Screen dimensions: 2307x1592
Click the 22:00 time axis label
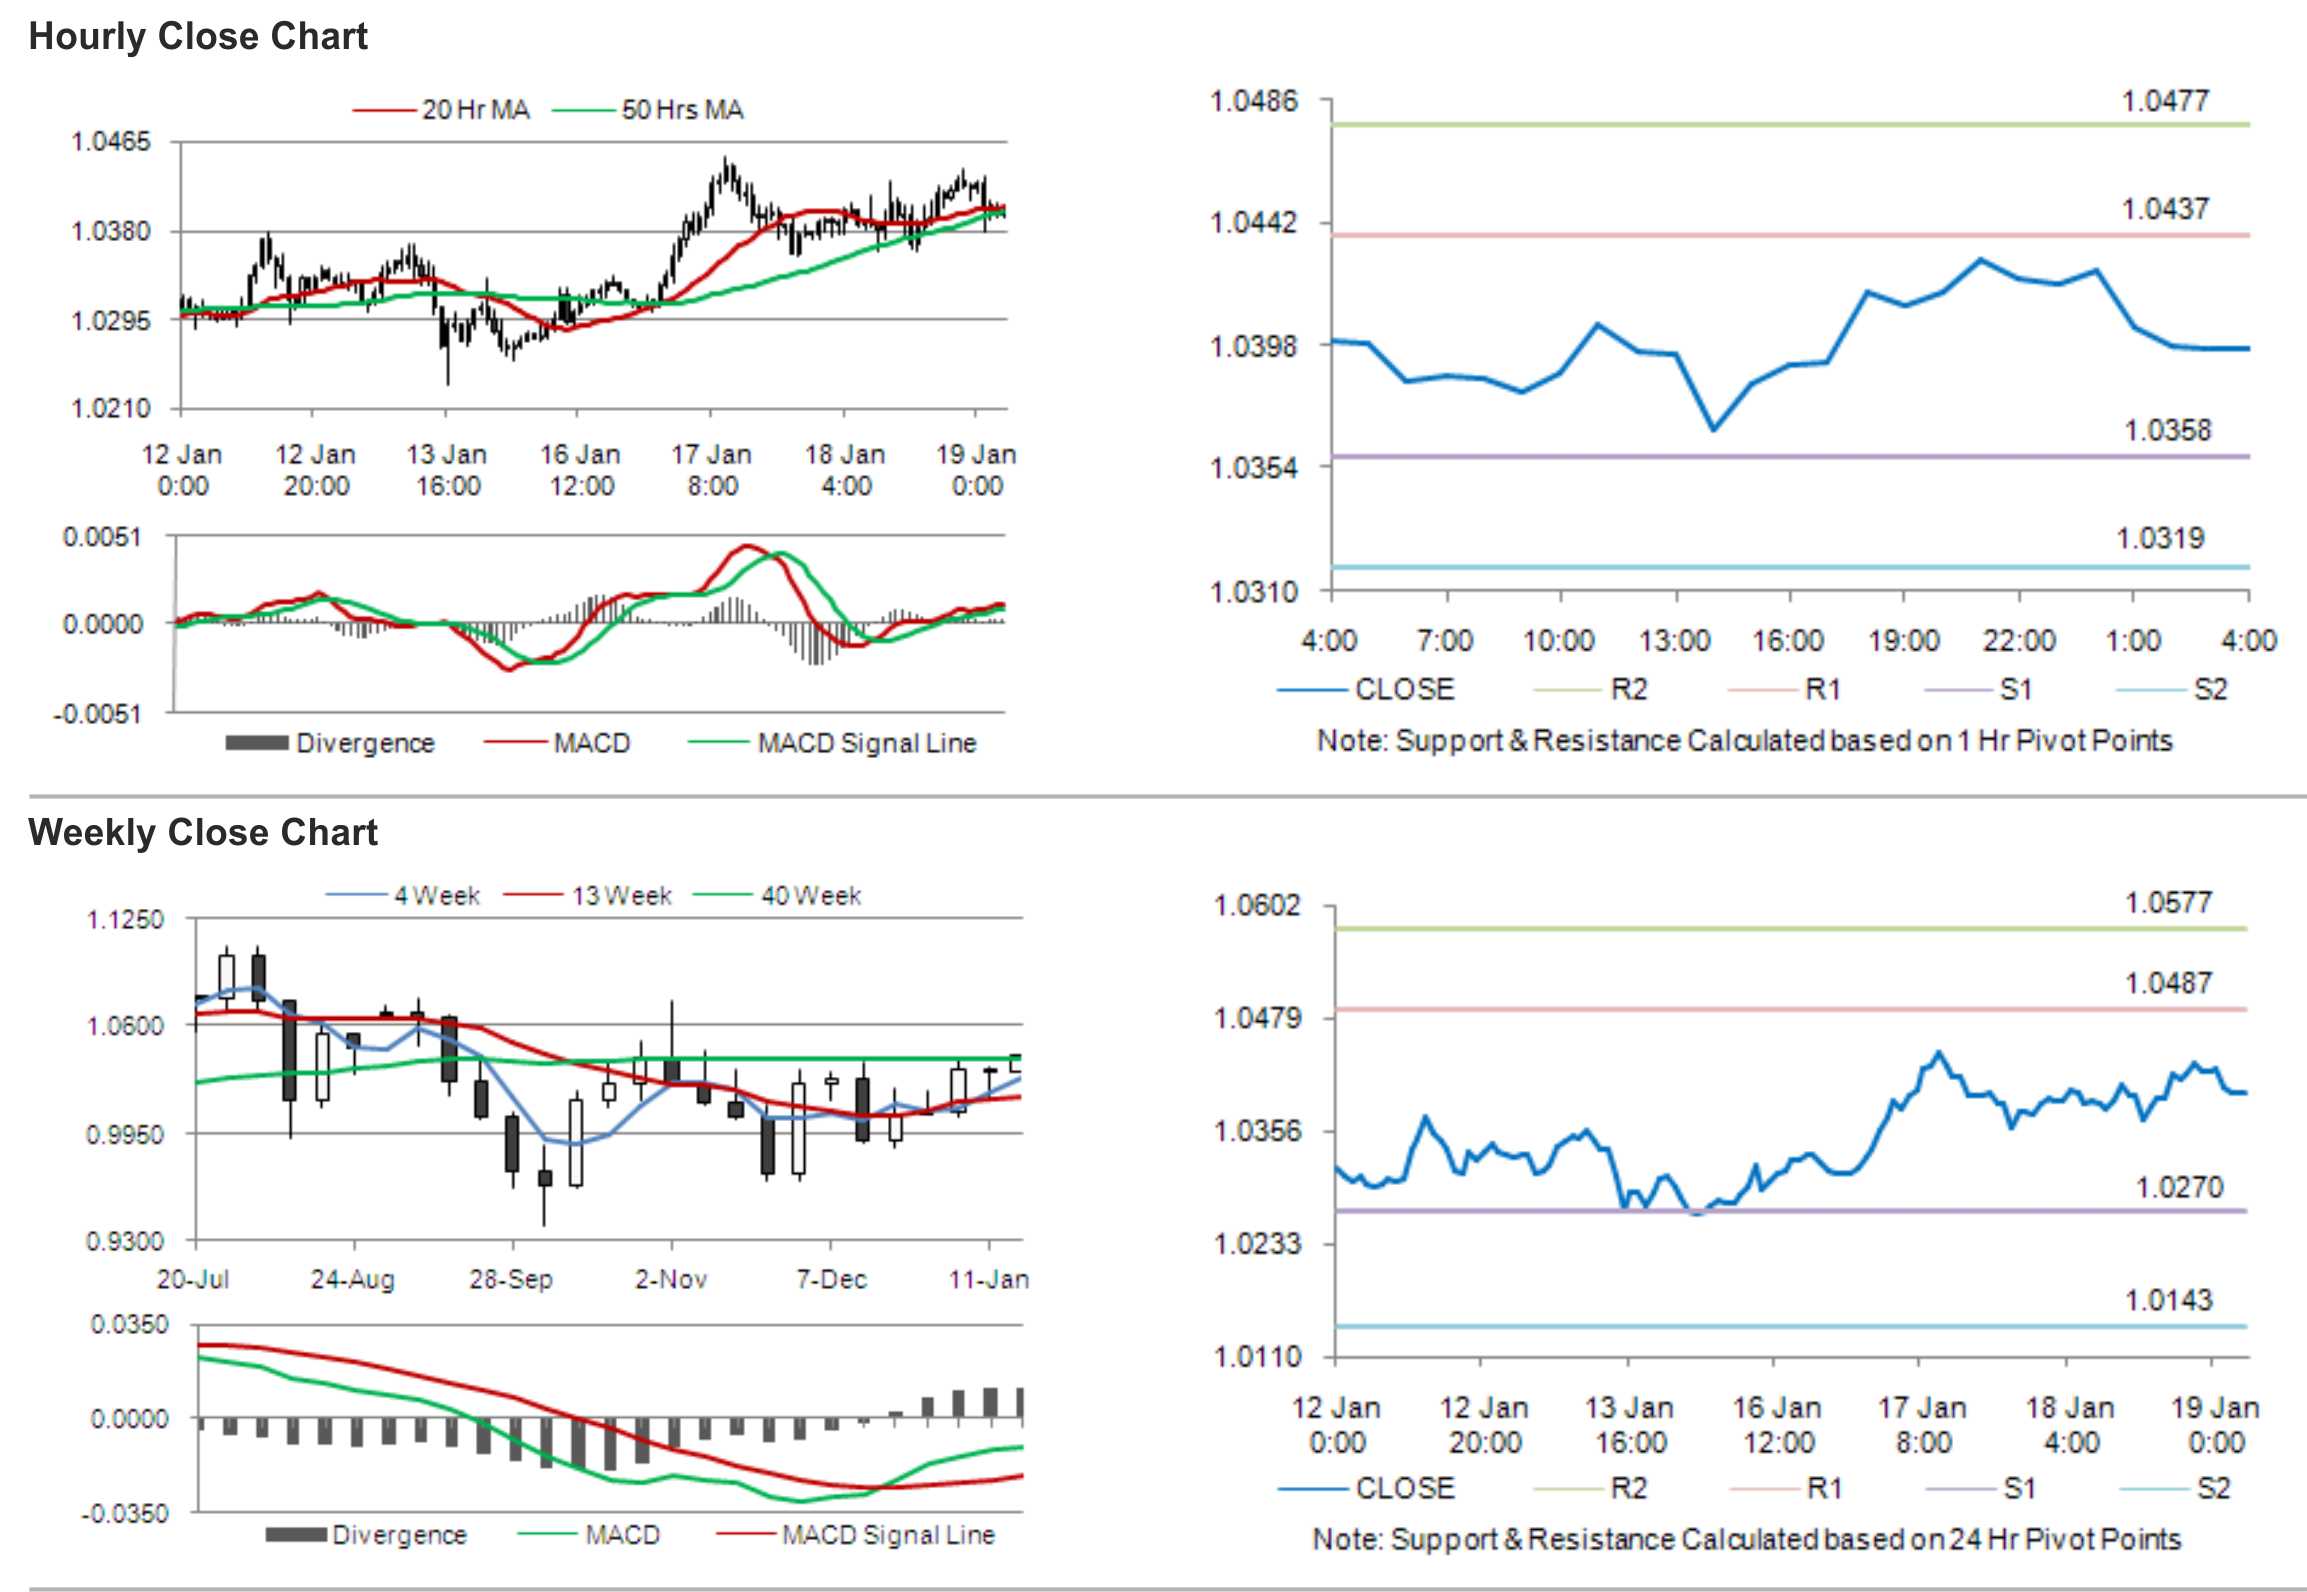tap(2019, 640)
